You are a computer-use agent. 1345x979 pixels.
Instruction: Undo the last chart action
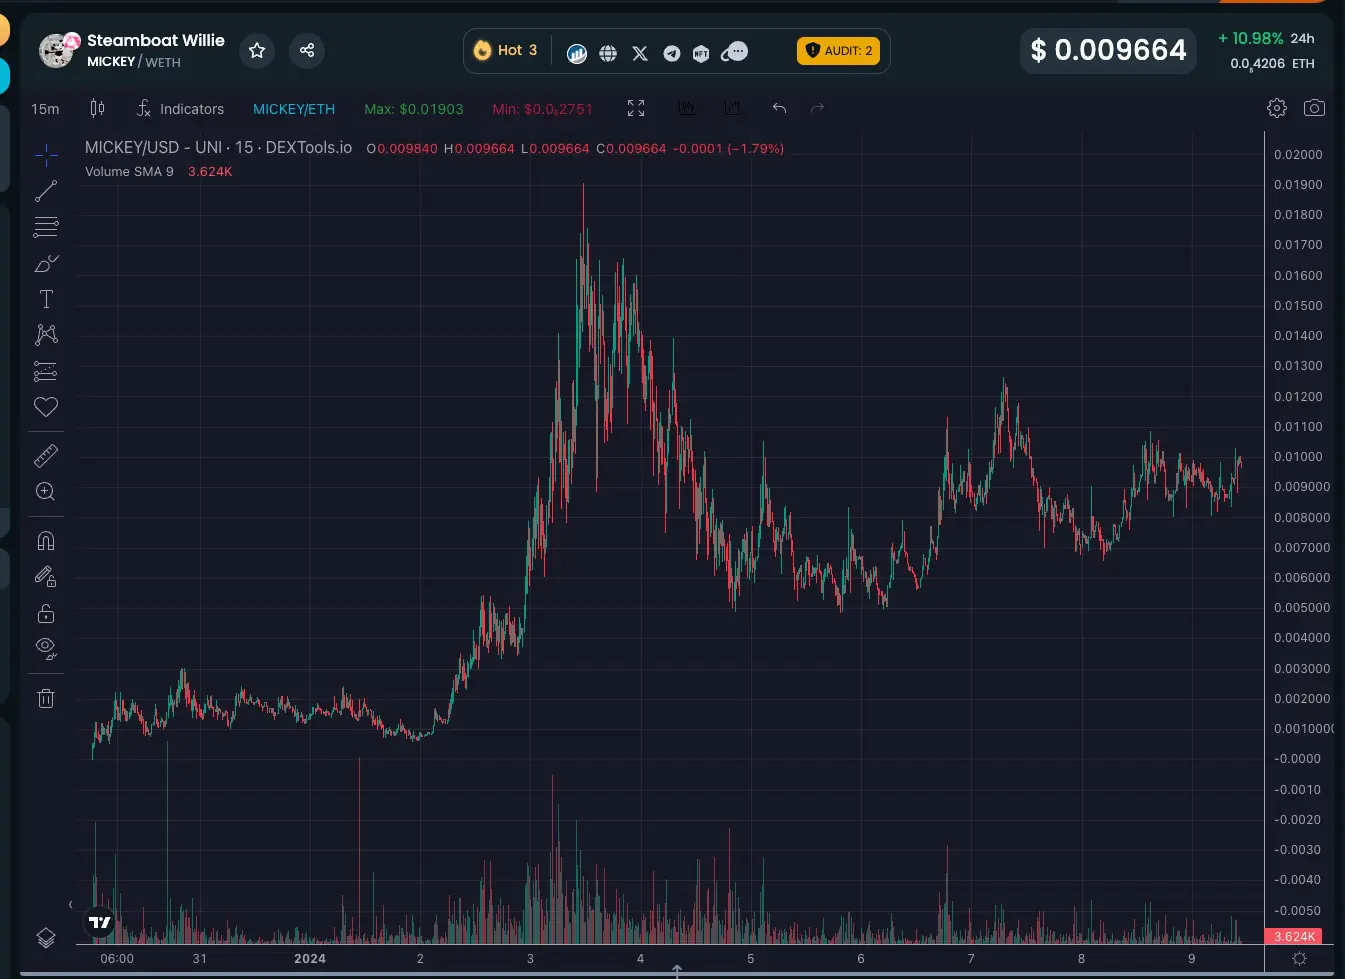[x=779, y=108]
